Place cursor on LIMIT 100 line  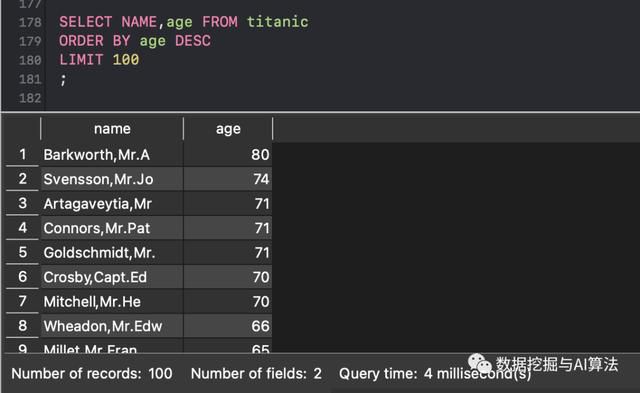click(99, 60)
